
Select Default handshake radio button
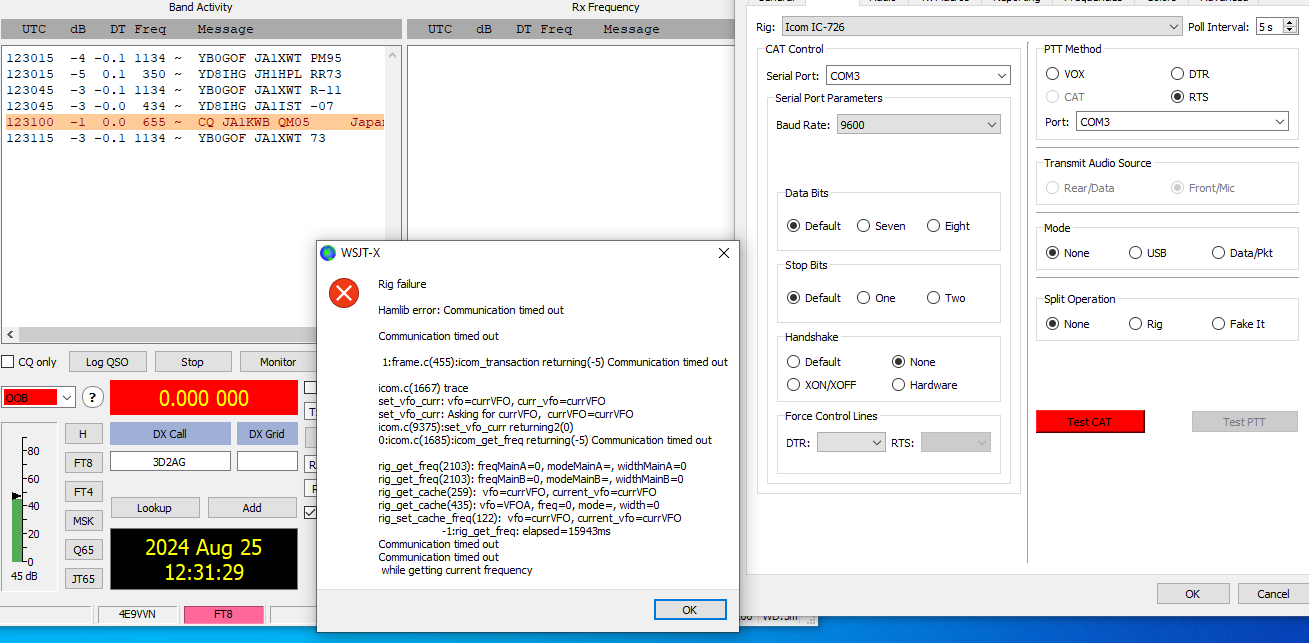(794, 362)
